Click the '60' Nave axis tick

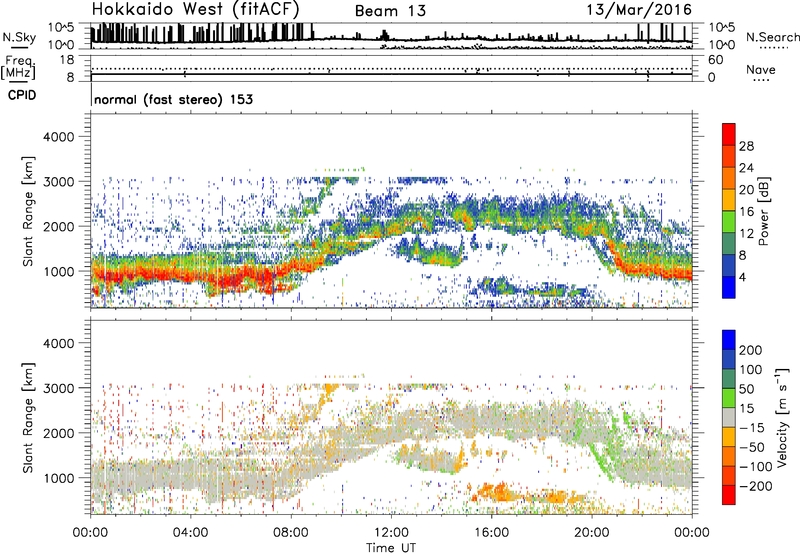(x=715, y=60)
